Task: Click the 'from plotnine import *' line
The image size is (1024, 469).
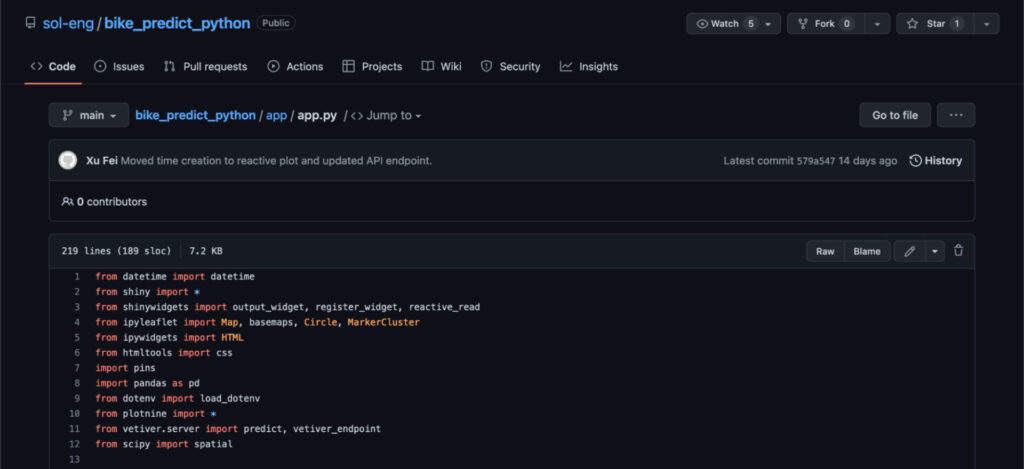Action: (x=155, y=413)
